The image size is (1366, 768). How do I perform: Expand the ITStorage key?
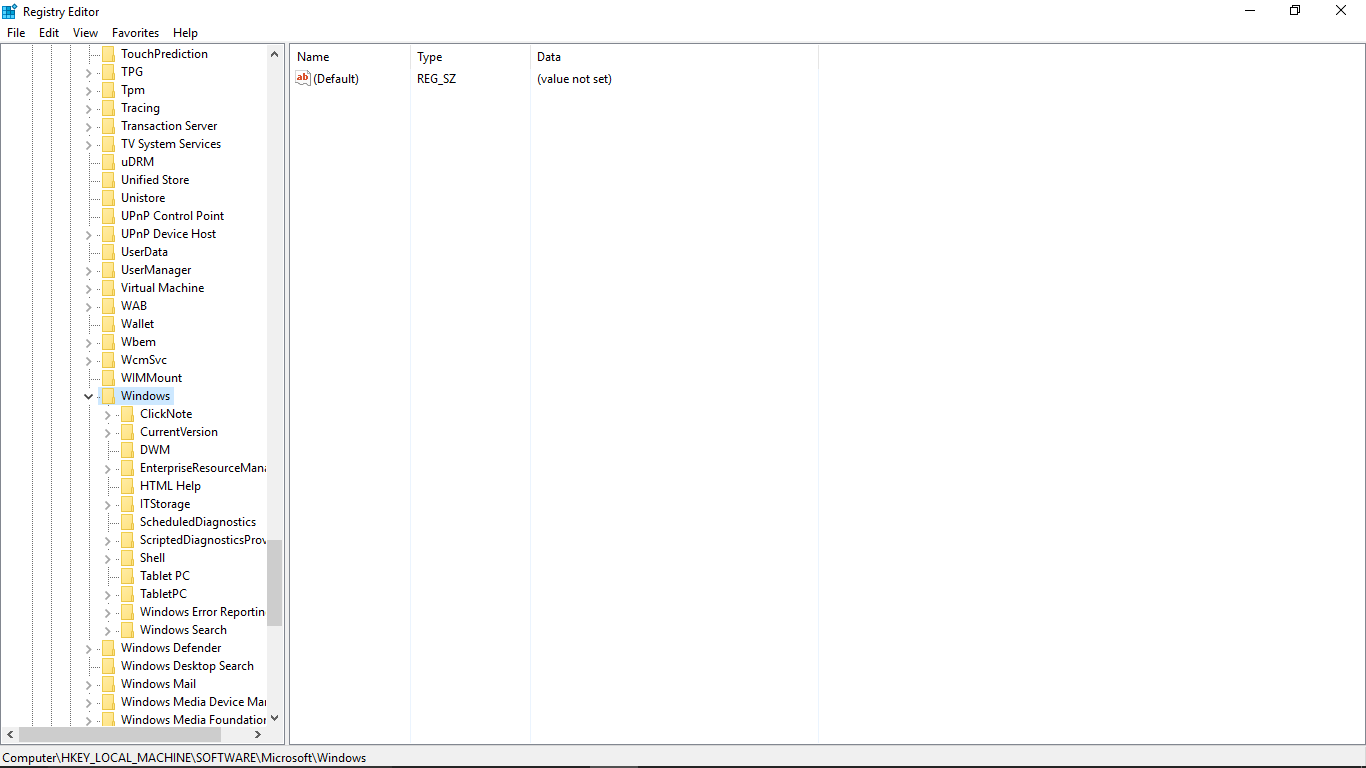point(108,504)
